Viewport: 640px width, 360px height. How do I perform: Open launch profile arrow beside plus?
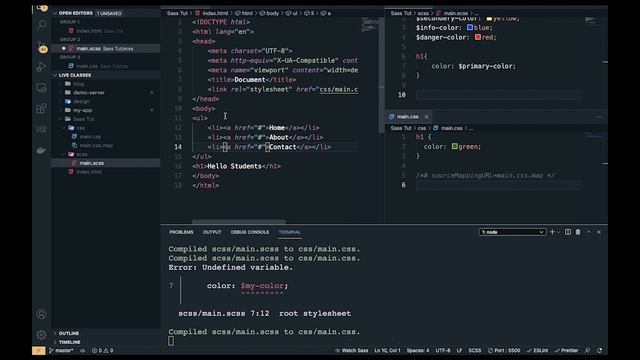tap(558, 232)
